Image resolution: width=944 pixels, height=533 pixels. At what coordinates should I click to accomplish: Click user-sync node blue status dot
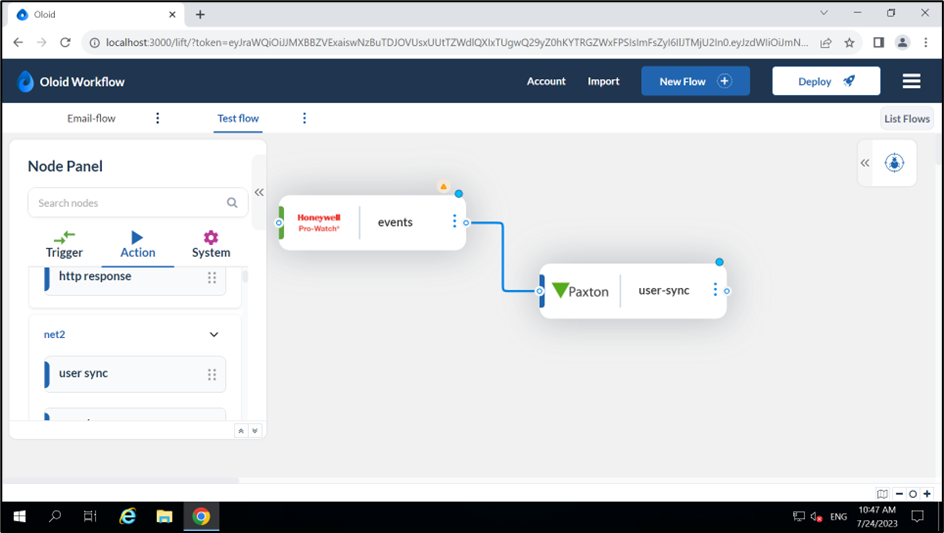point(719,262)
